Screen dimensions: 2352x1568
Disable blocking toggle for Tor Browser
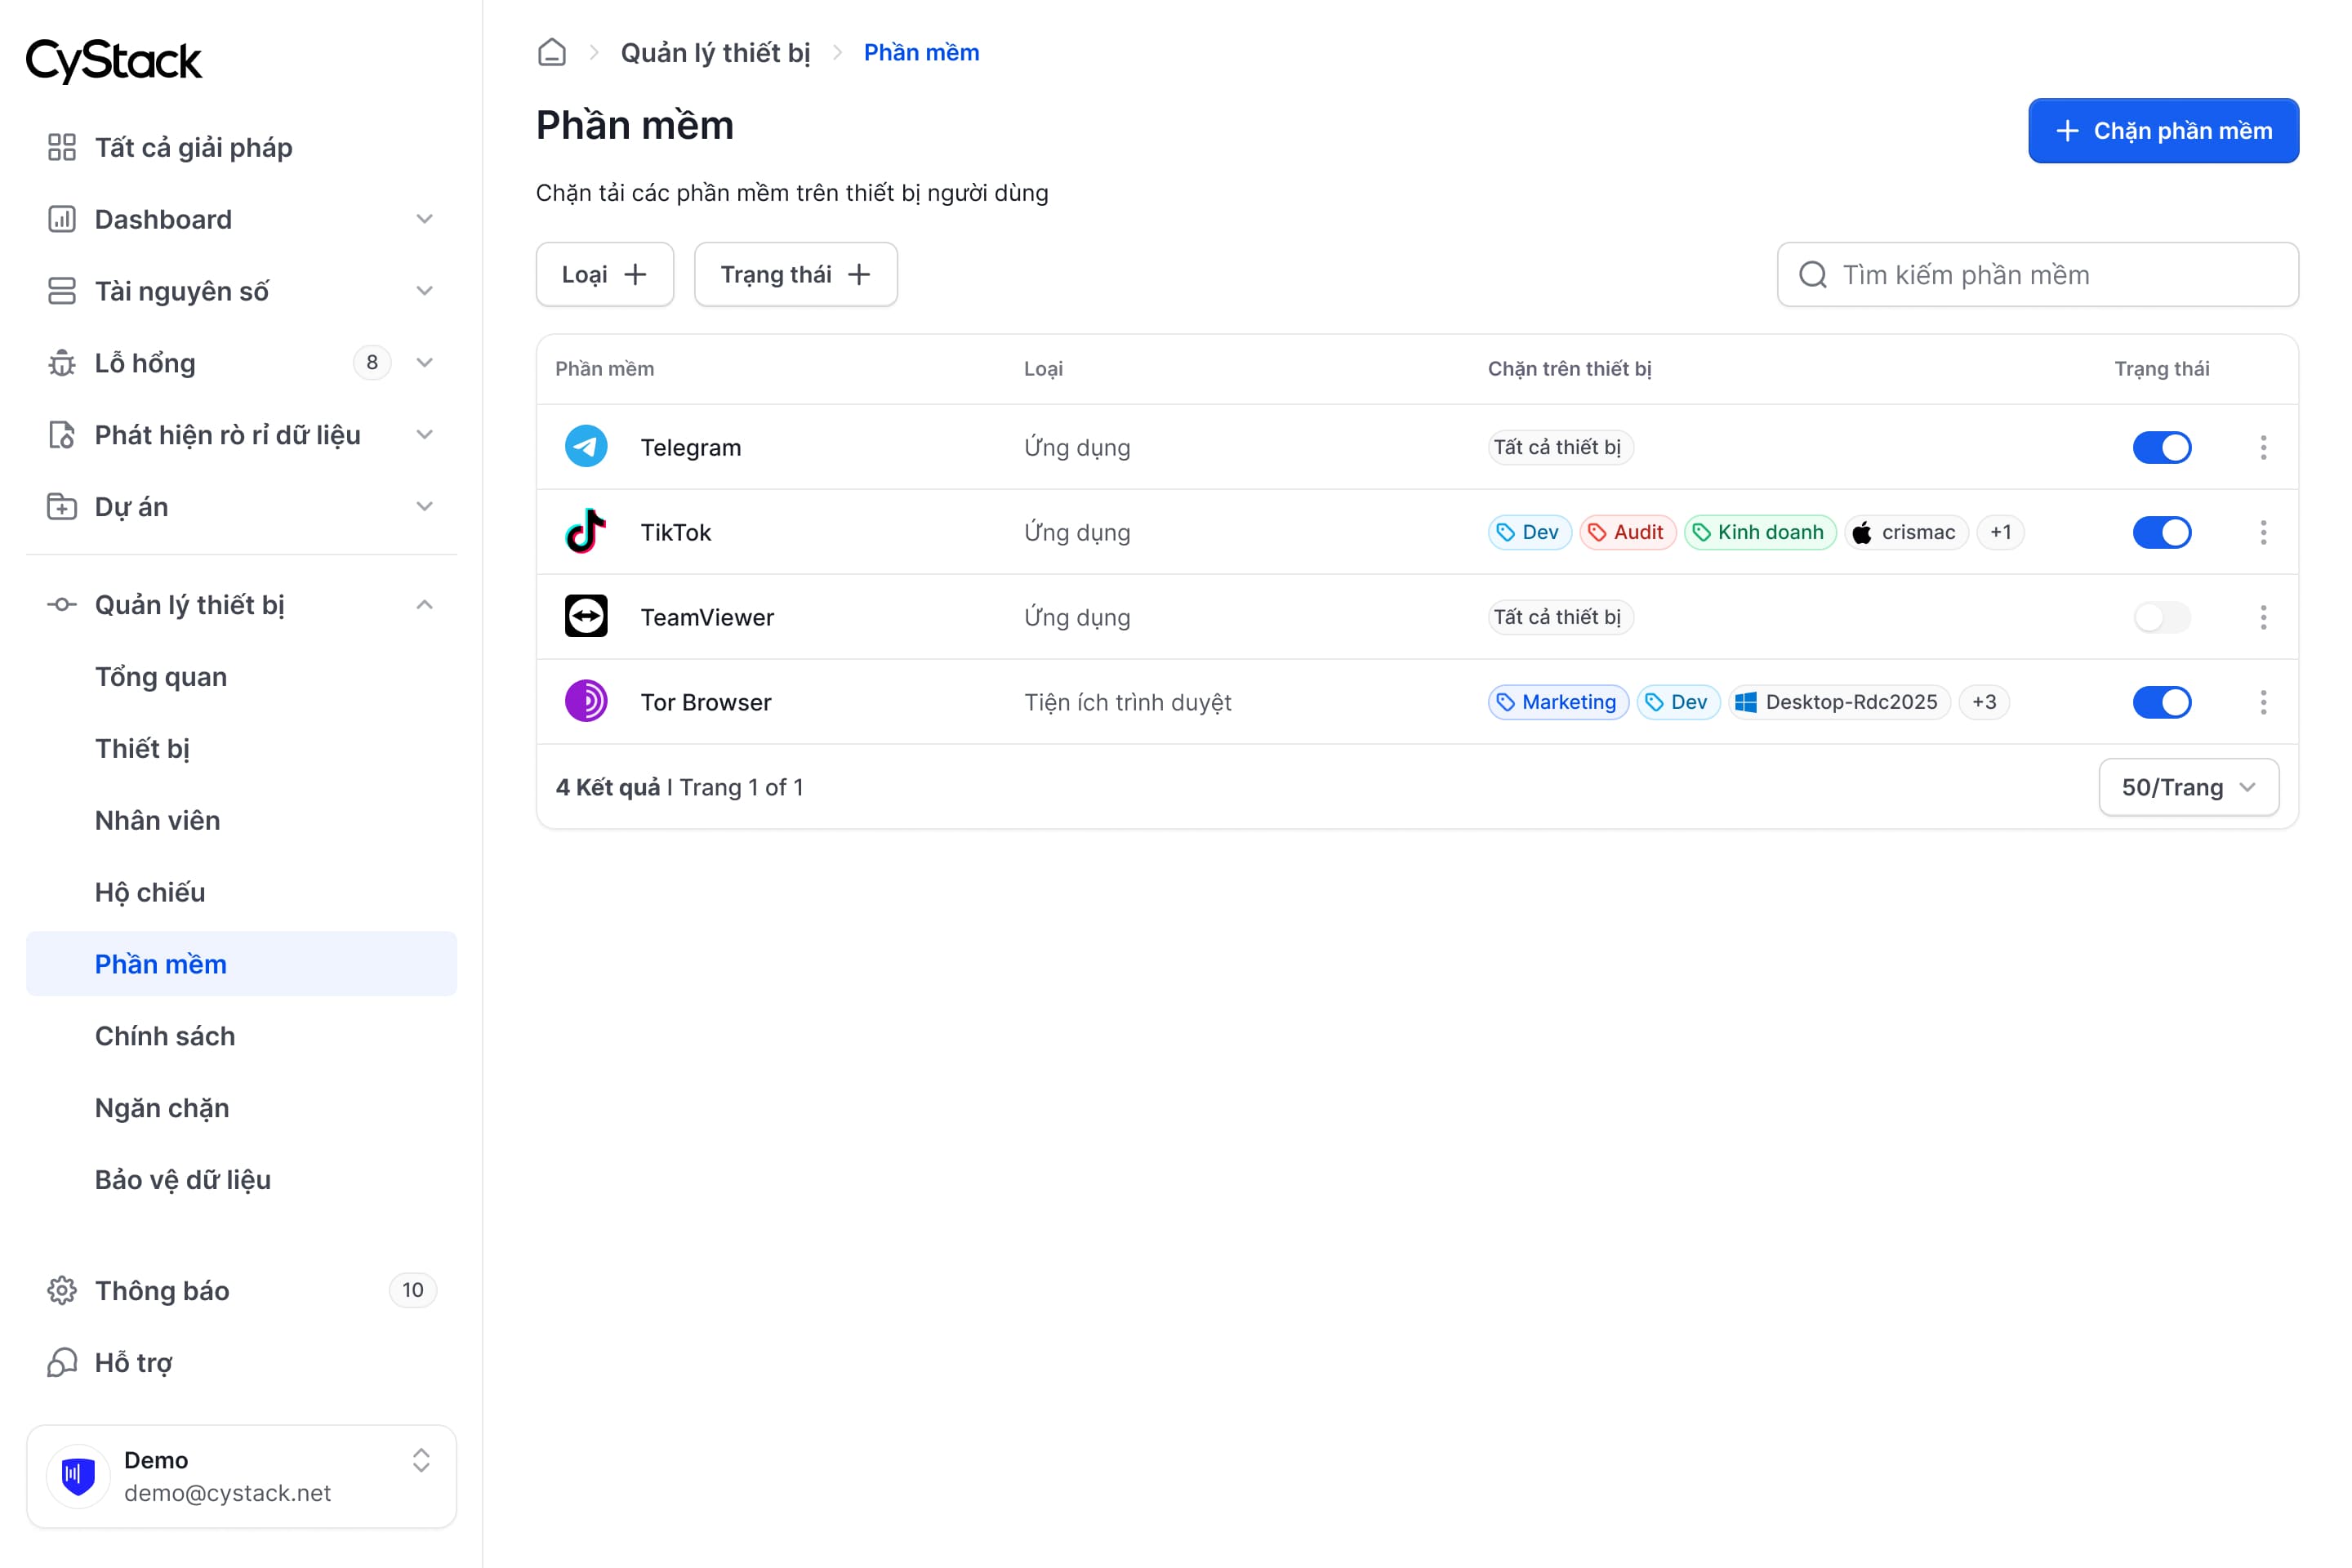pos(2162,702)
